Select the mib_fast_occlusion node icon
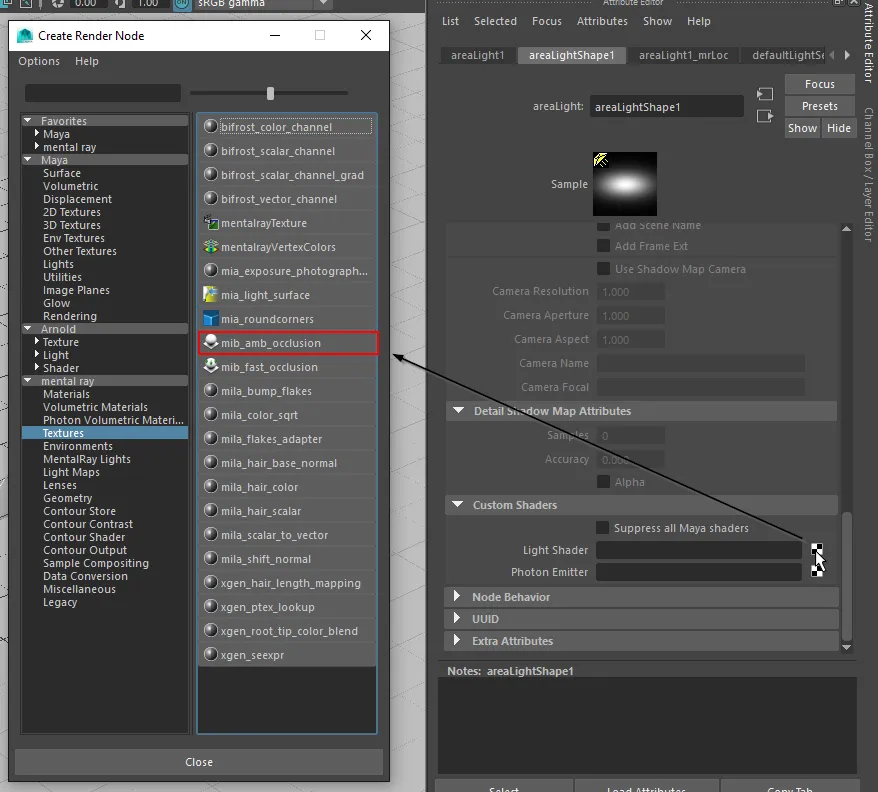The image size is (878, 792). (211, 367)
